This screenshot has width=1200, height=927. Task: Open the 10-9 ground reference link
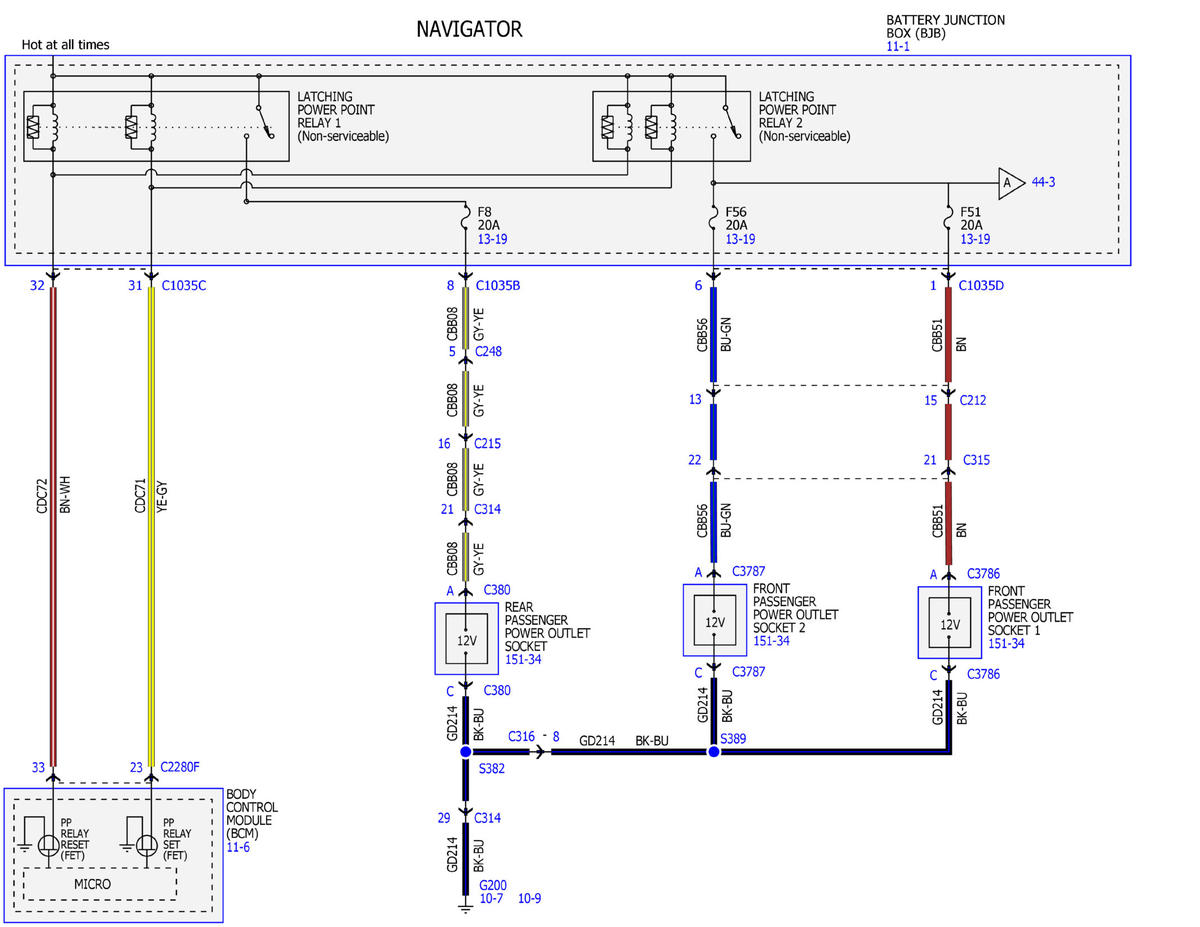(530, 899)
